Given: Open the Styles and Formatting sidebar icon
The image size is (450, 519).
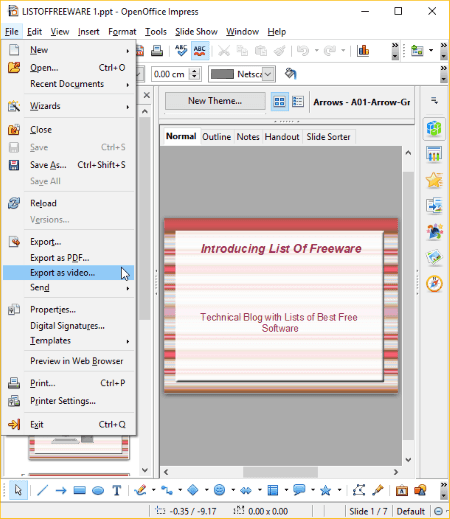Looking at the screenshot, I should (434, 232).
